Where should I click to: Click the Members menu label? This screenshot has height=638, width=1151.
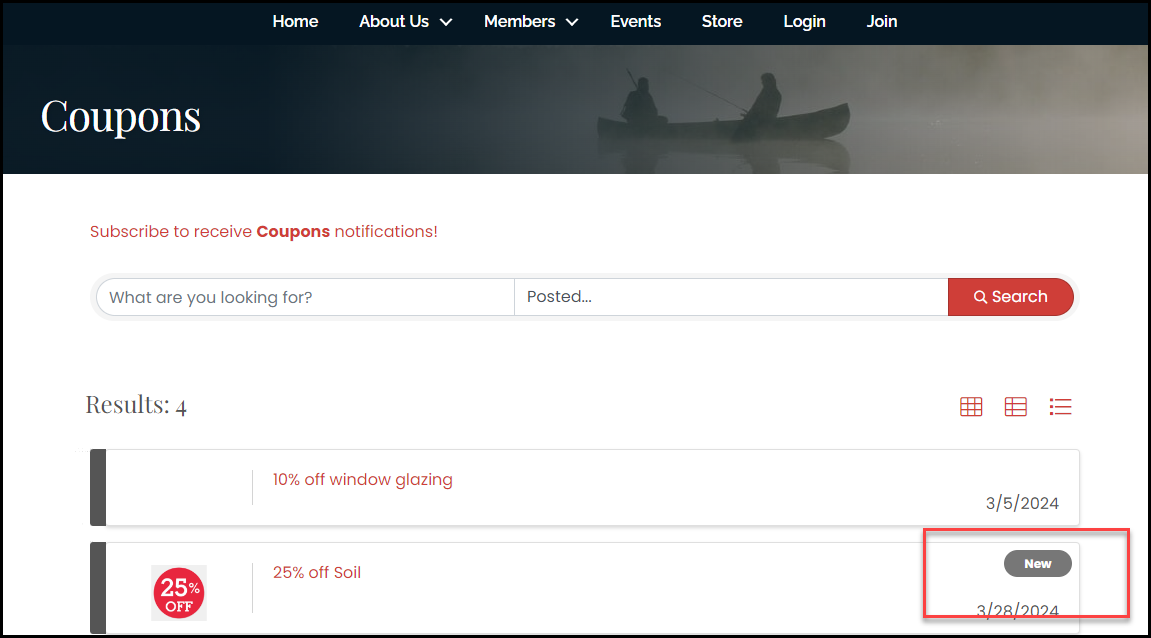519,21
